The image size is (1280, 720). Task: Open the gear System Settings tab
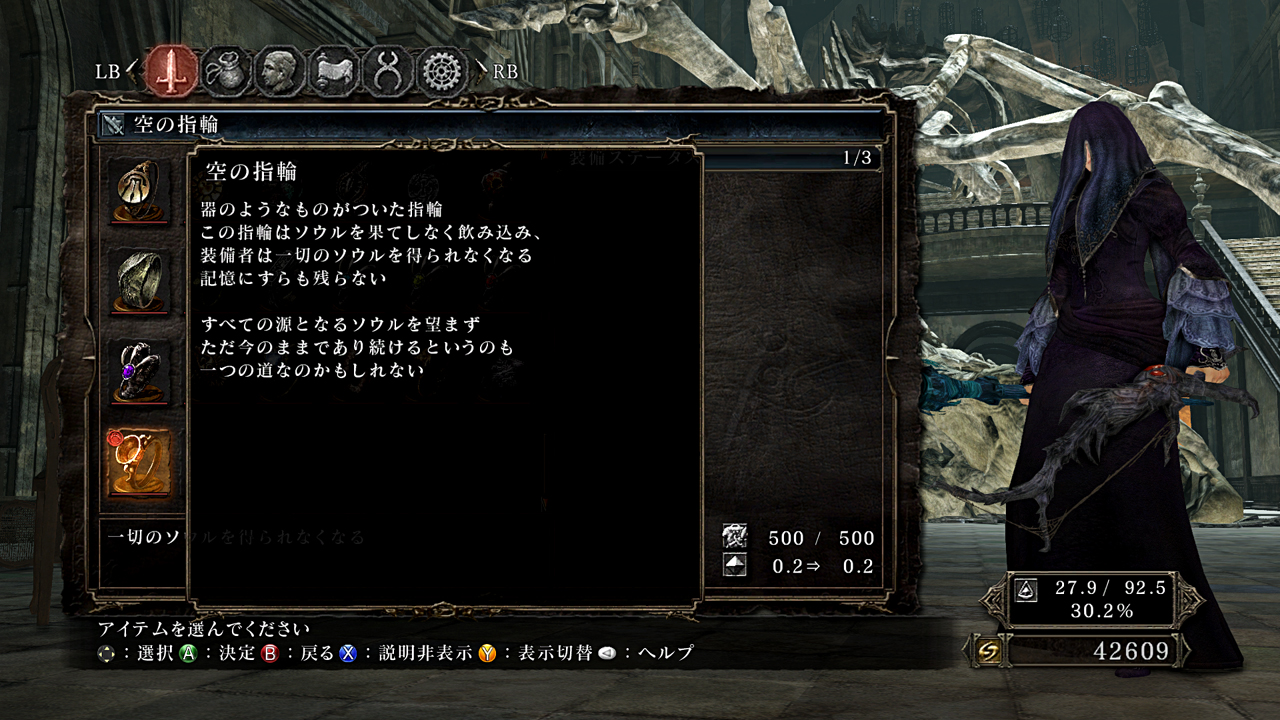click(x=442, y=71)
